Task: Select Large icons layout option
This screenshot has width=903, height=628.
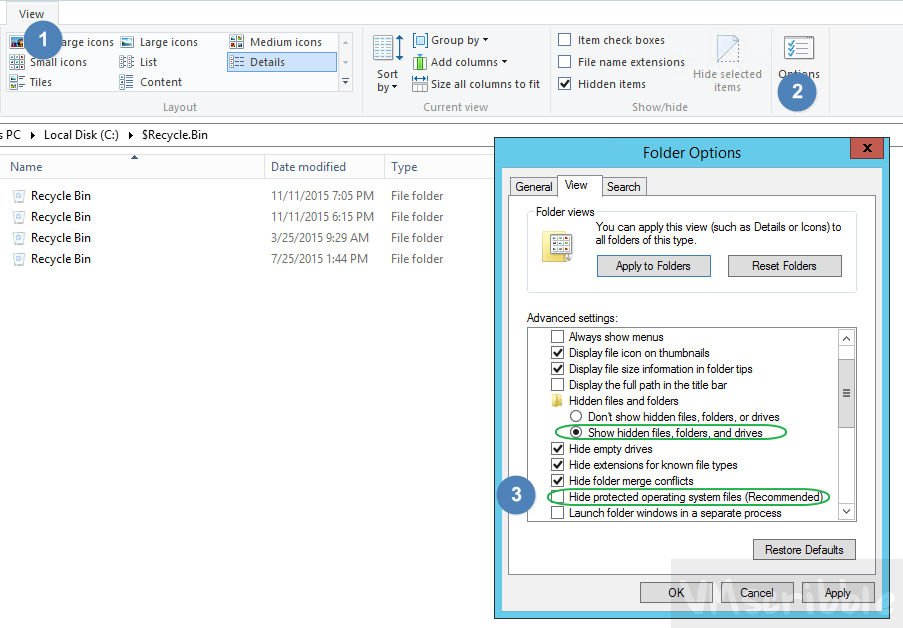Action: [x=159, y=42]
